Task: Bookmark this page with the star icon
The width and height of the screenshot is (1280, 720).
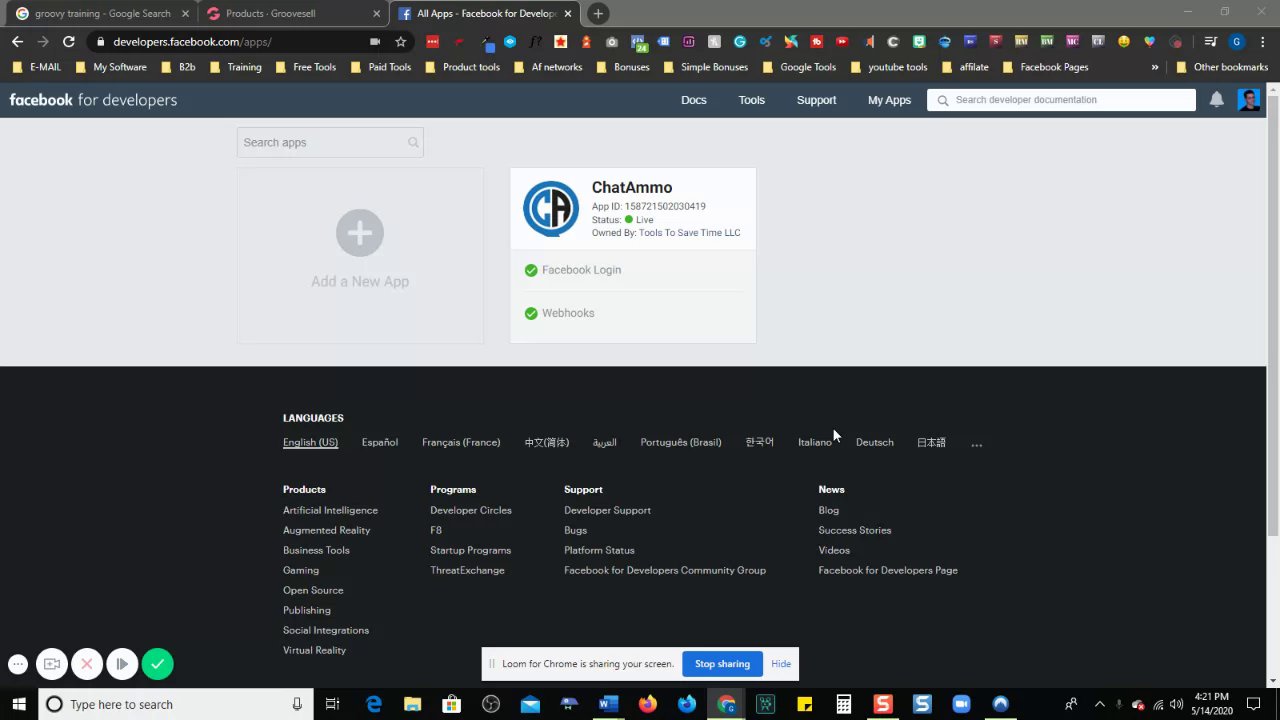Action: coord(401,42)
